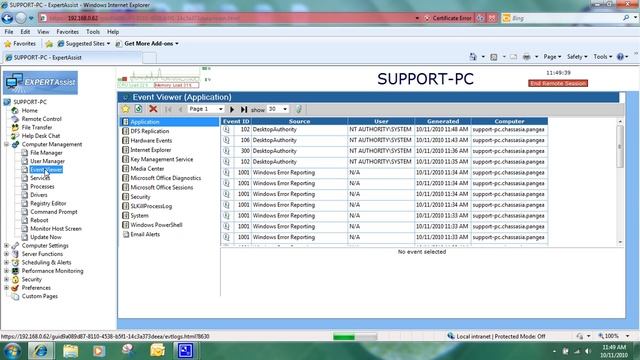Screen dimensions: 640x360
Task: Collapse the Computer Management tree node
Action: click(7, 144)
